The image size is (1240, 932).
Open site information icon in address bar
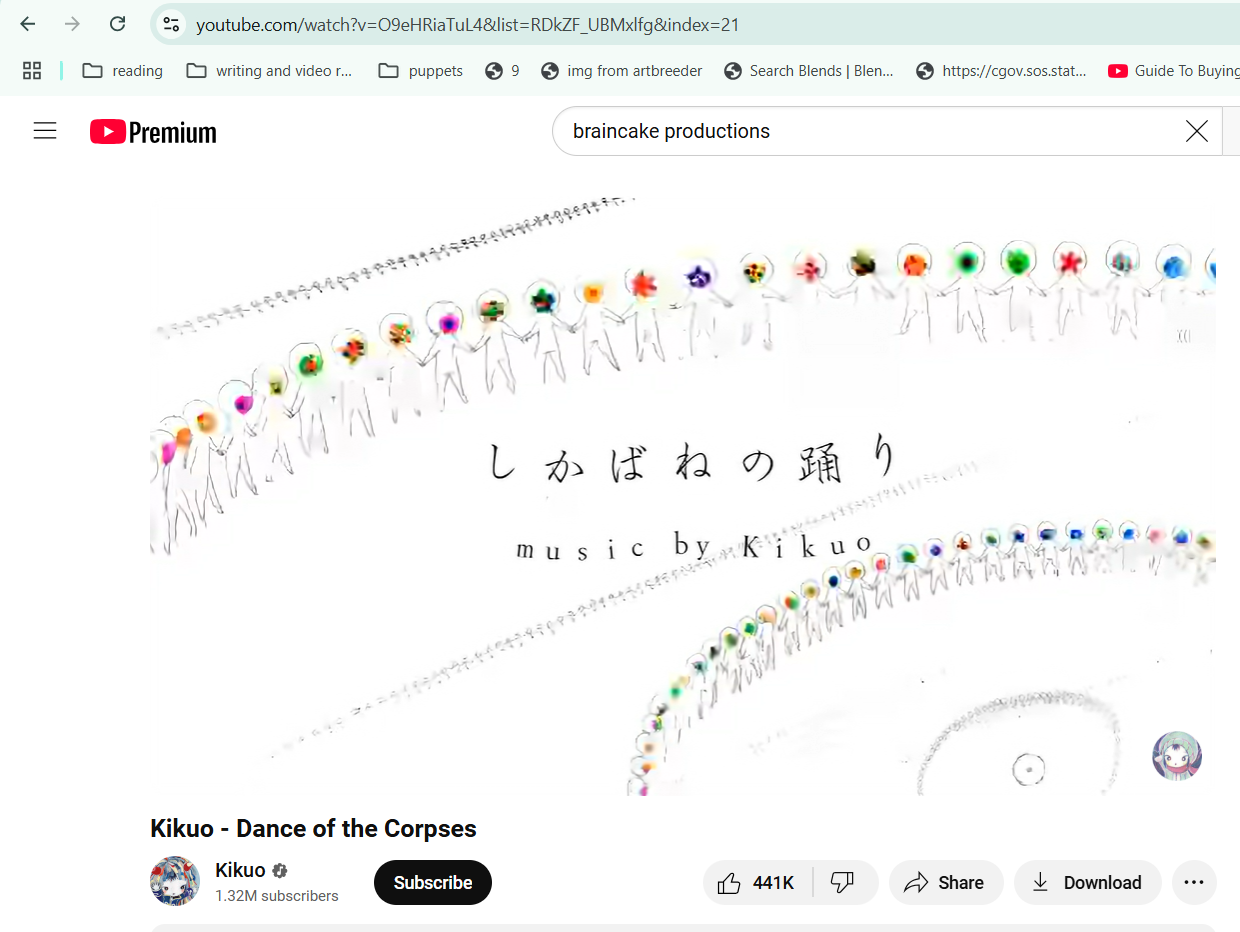[172, 24]
